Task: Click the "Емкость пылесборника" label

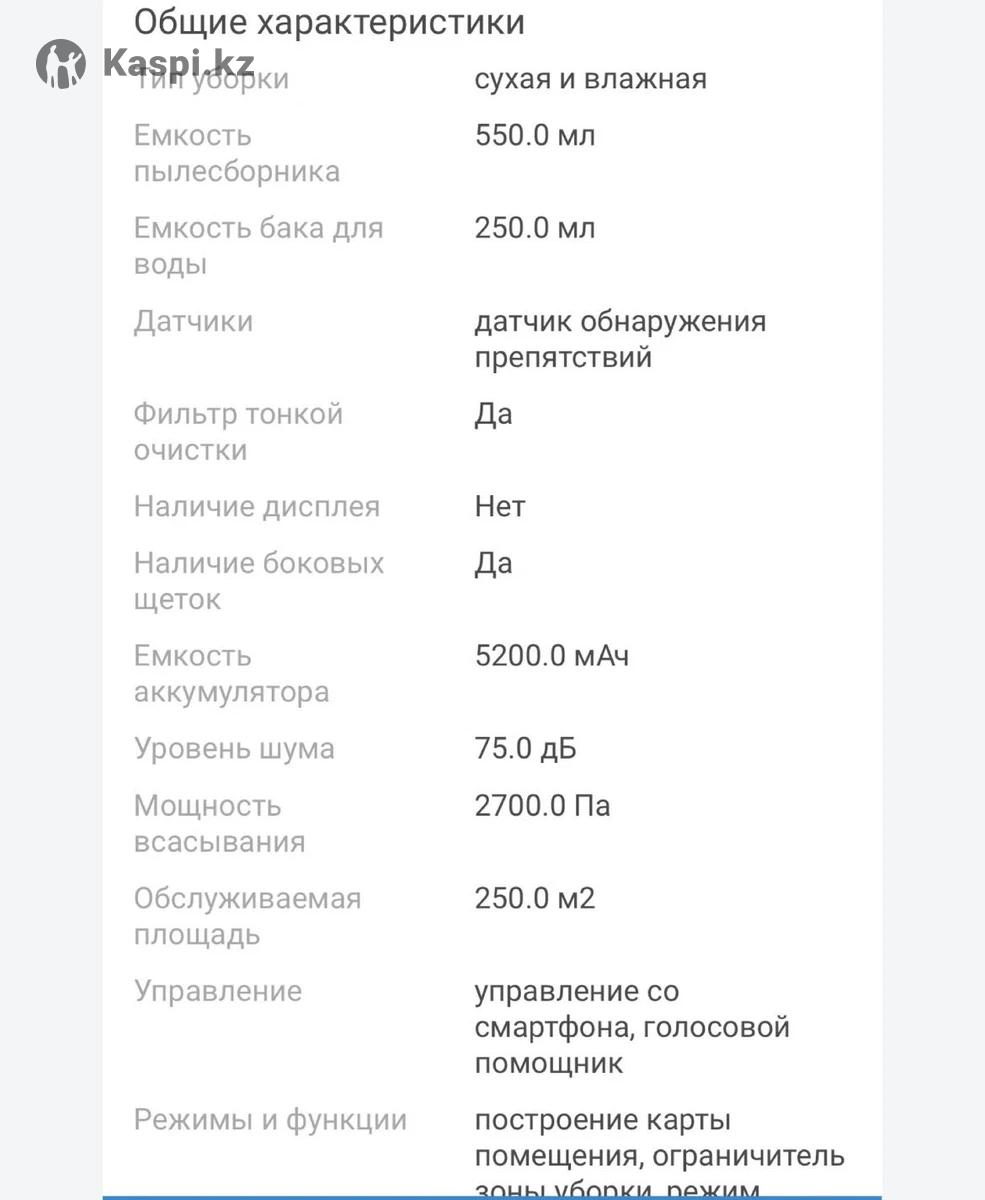Action: click(x=236, y=153)
